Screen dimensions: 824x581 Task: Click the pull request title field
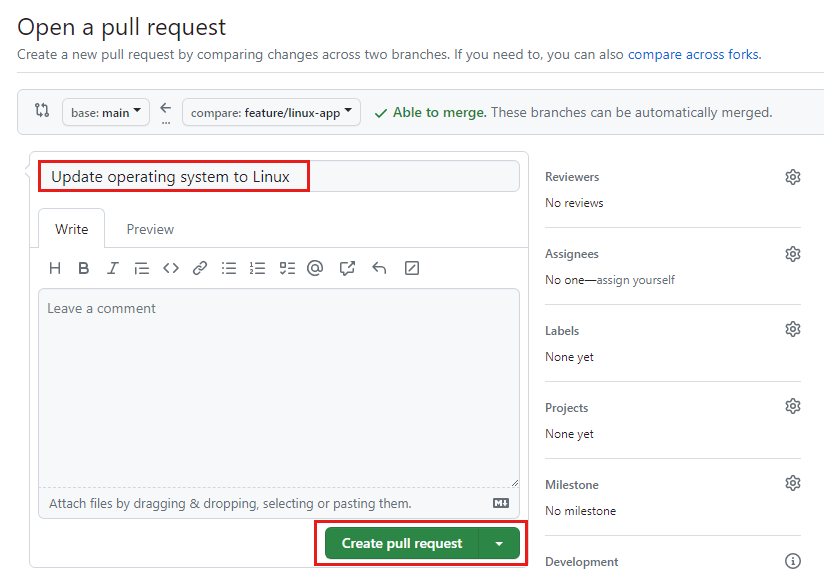[x=279, y=177]
